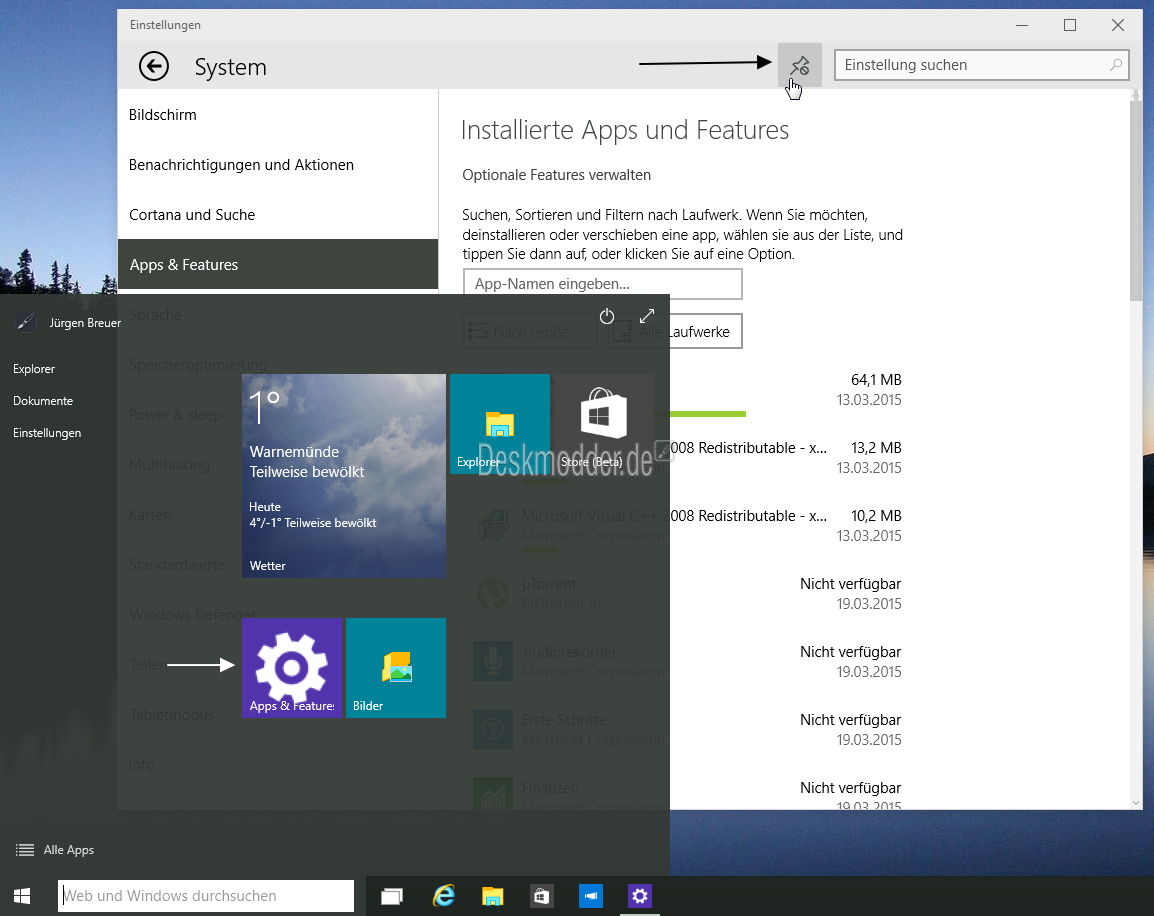This screenshot has width=1154, height=916.
Task: Open Task View in taskbar
Action: point(392,896)
